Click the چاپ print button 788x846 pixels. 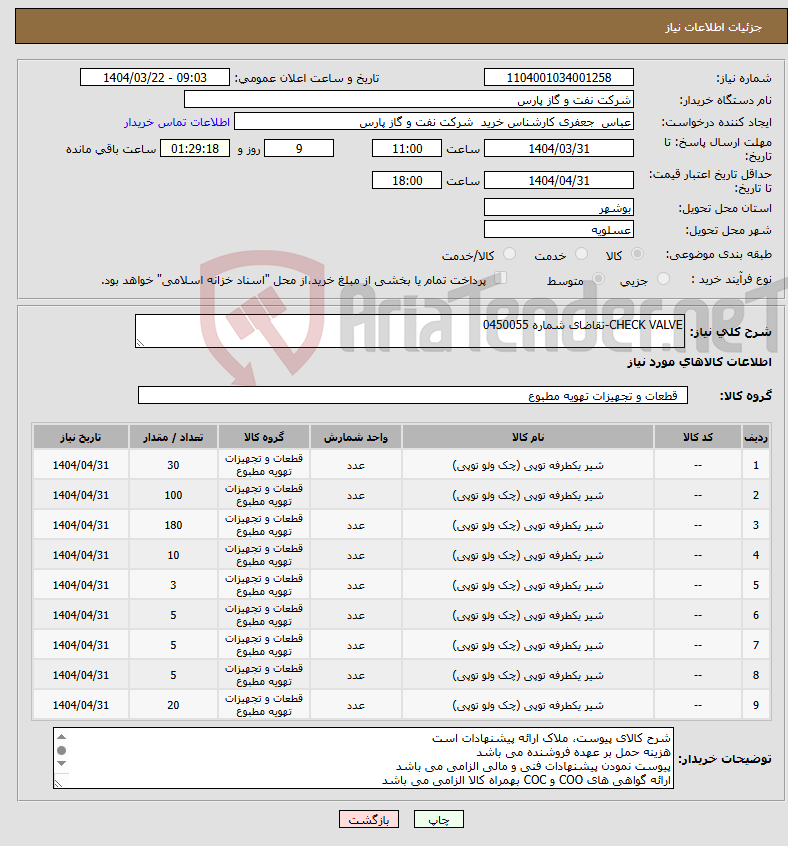coord(438,820)
